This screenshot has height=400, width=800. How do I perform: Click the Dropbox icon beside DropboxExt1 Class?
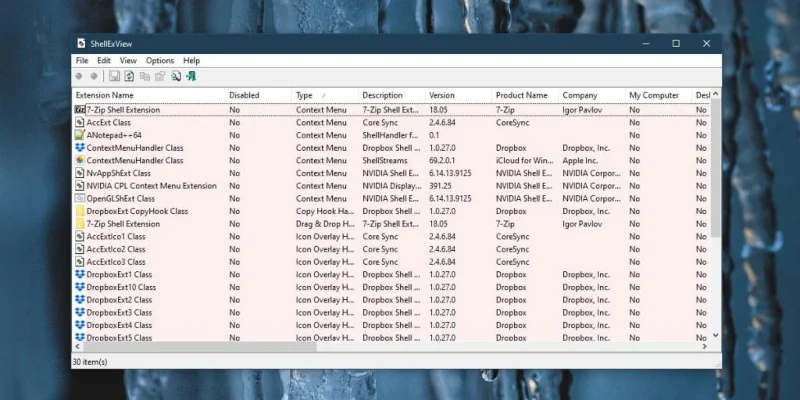80,274
